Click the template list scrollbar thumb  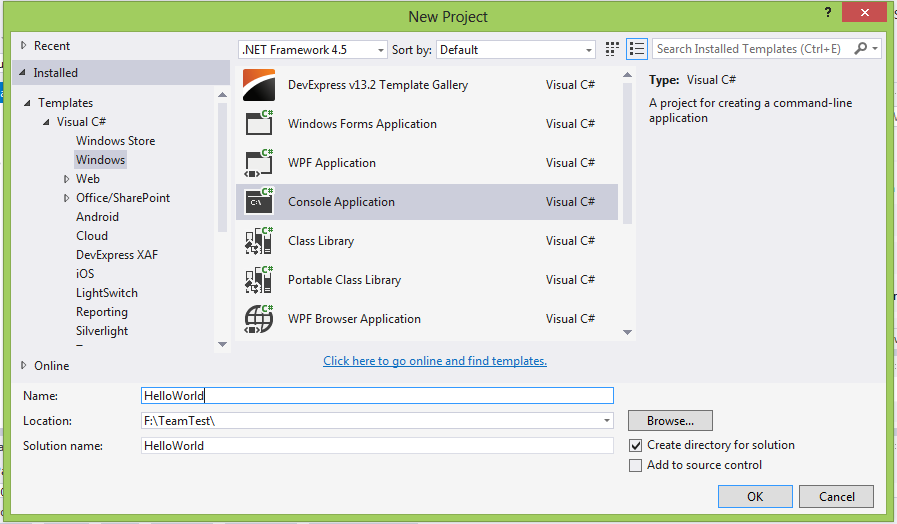628,153
